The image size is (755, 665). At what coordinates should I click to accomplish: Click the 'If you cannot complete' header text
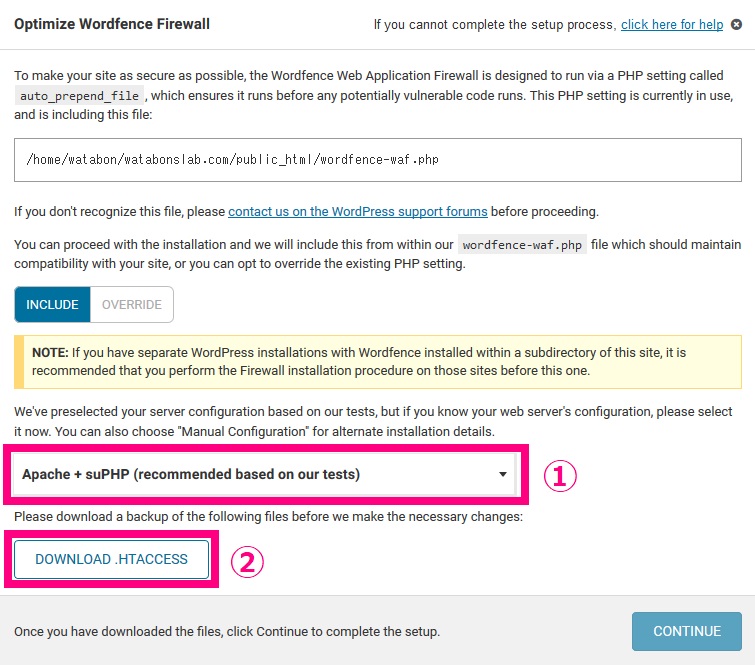(x=495, y=25)
